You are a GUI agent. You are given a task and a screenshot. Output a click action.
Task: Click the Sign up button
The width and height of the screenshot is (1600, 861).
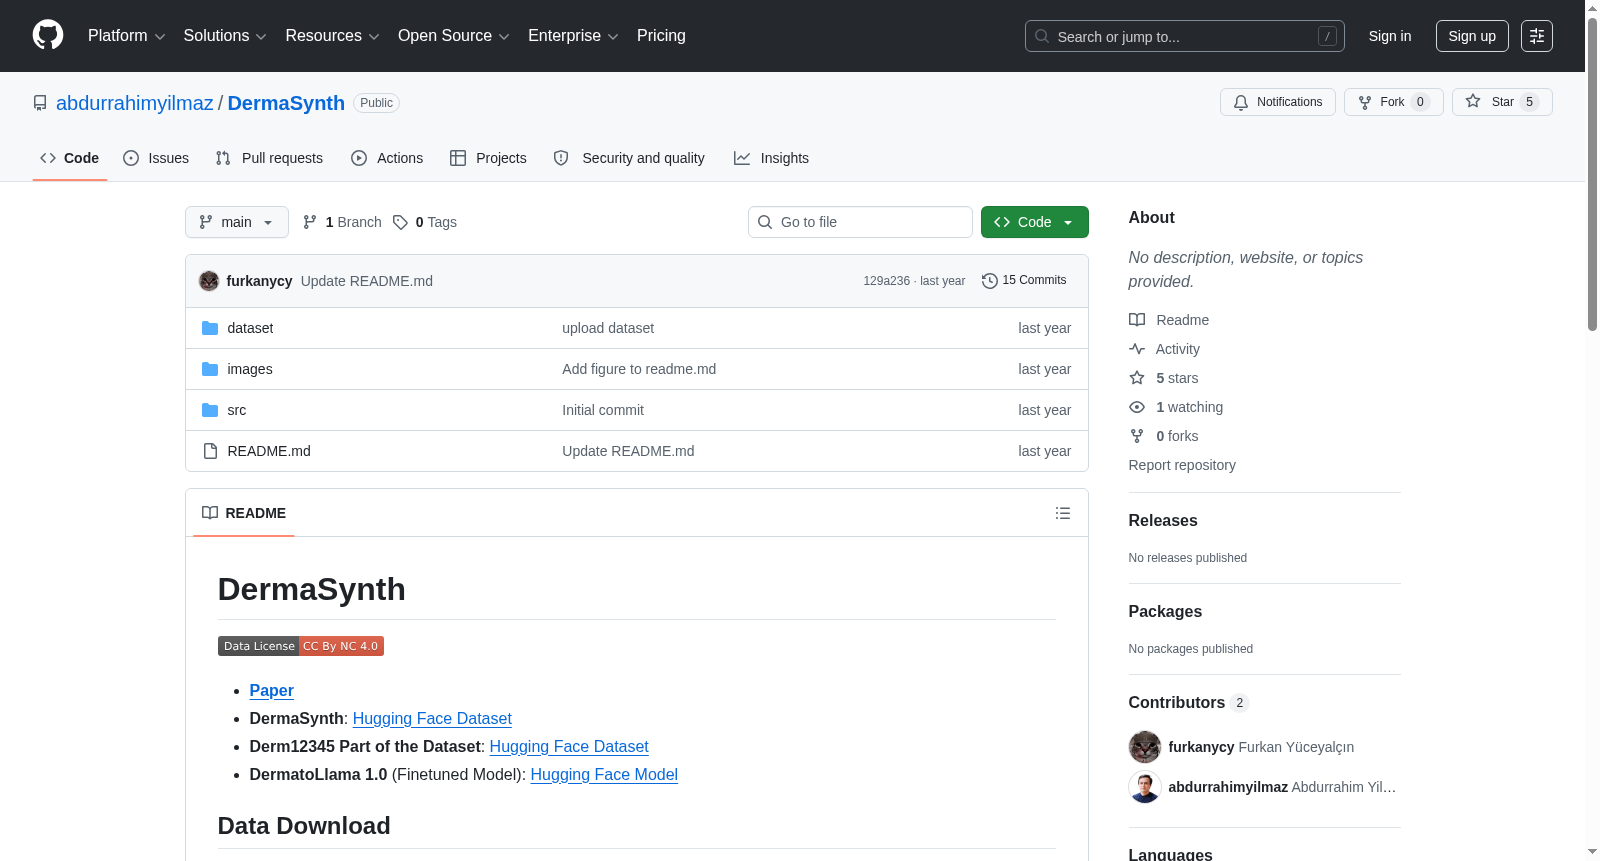tap(1472, 36)
